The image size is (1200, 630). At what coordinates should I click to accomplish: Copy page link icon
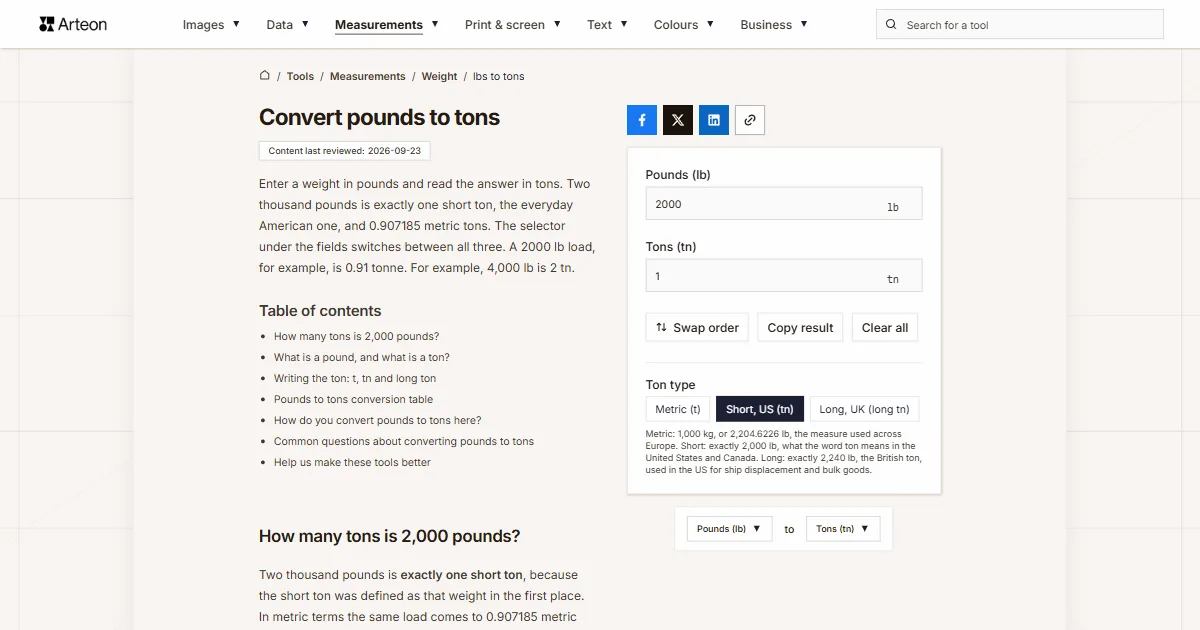[x=750, y=120]
